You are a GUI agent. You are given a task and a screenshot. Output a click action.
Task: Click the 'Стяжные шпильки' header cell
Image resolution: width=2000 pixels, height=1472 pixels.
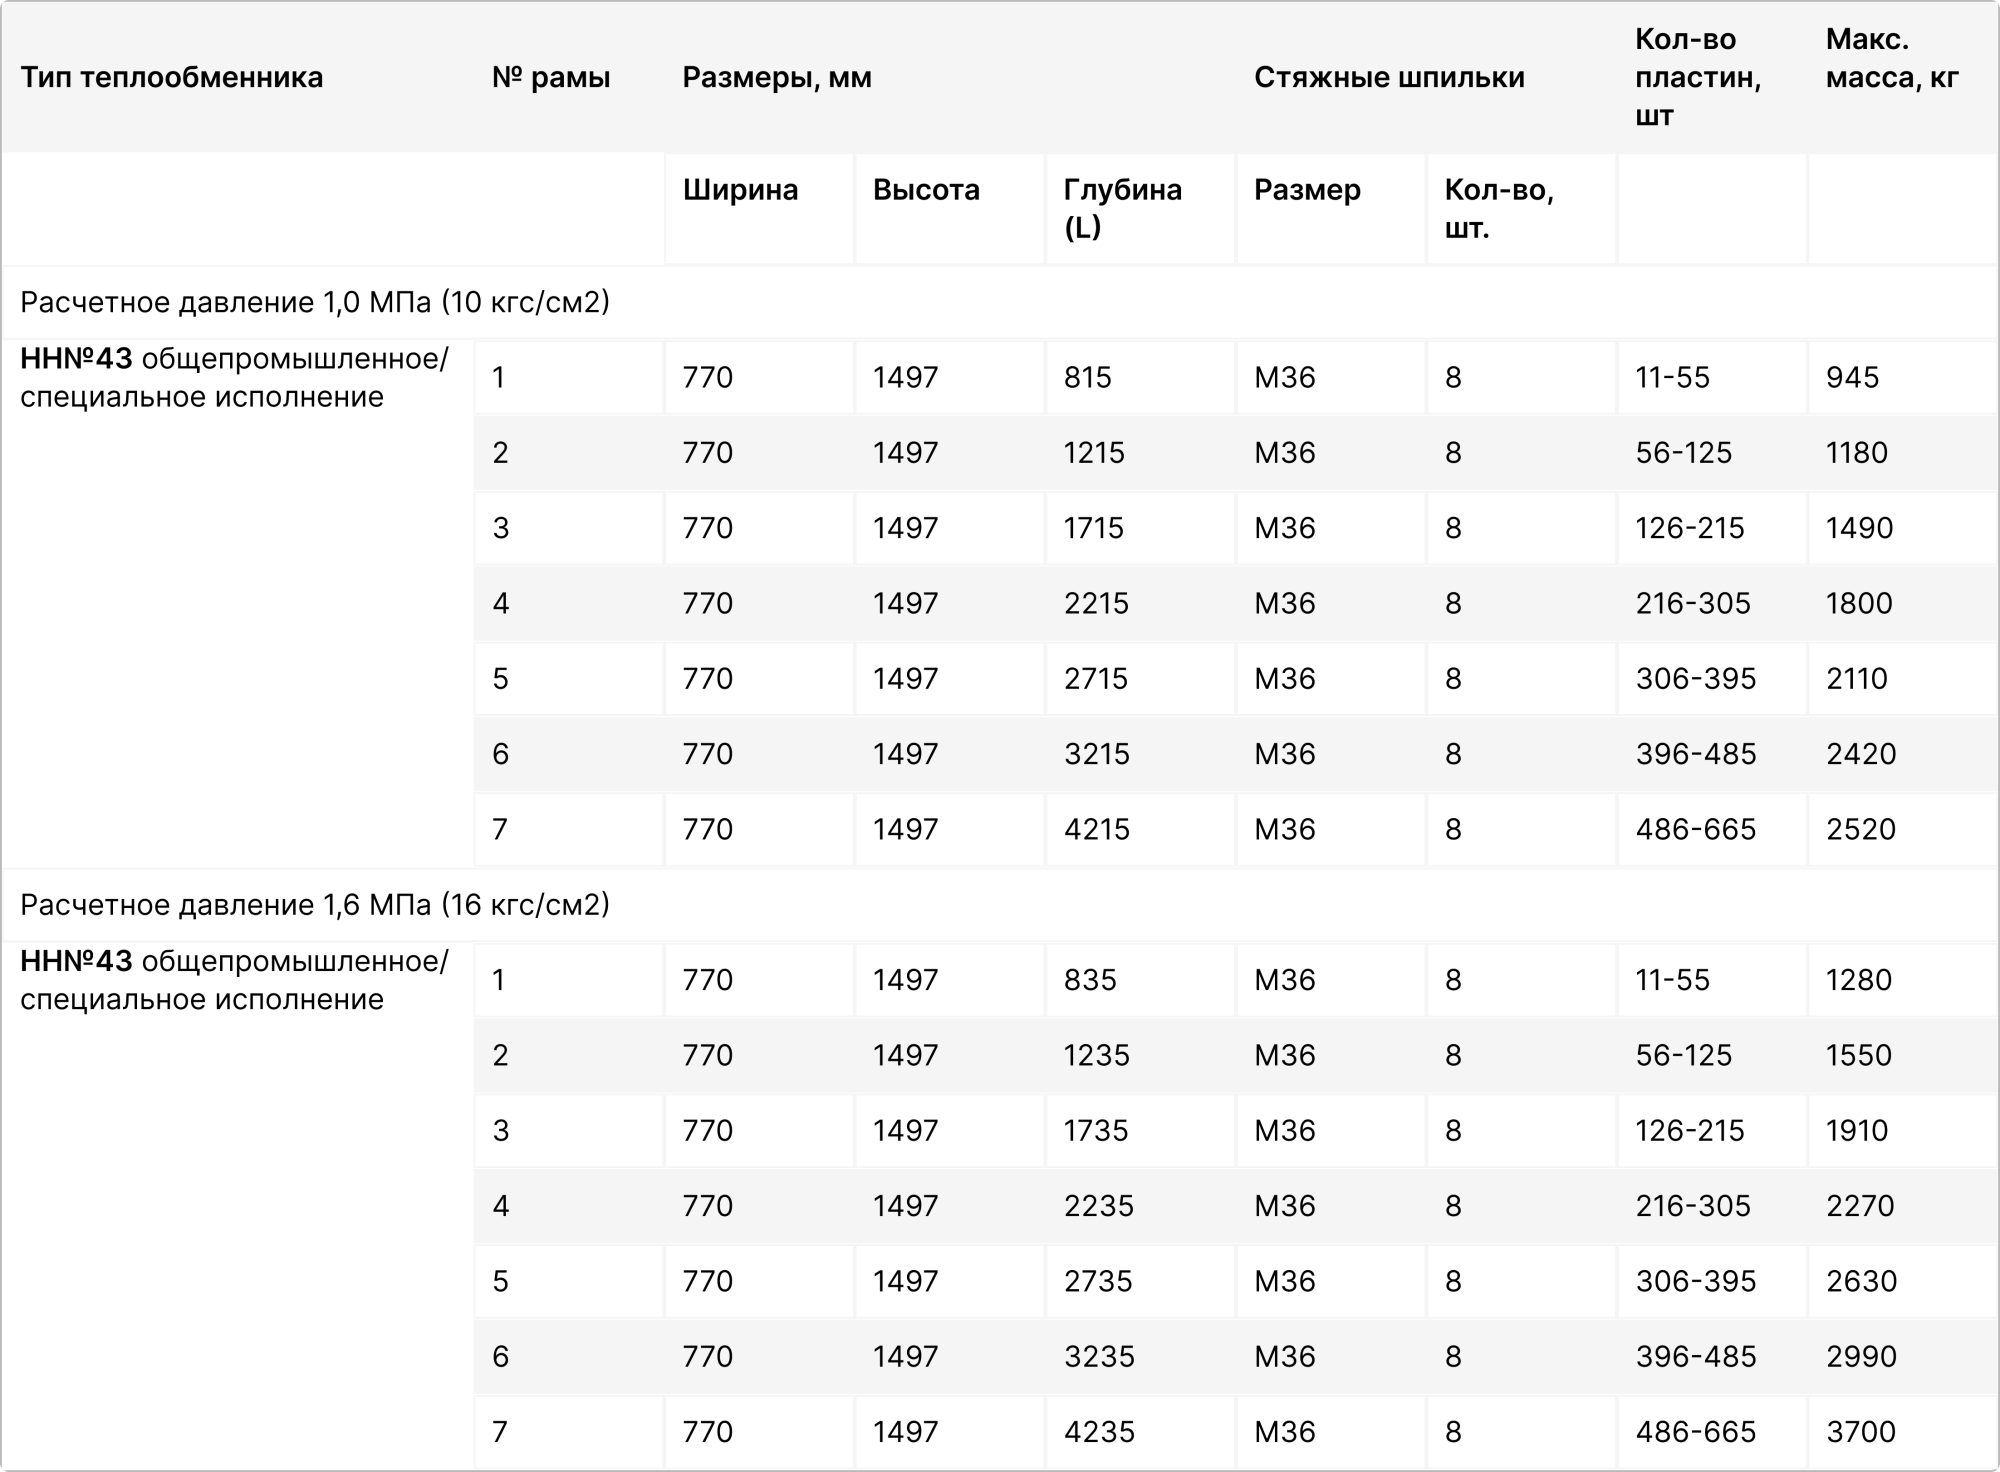[x=1389, y=78]
